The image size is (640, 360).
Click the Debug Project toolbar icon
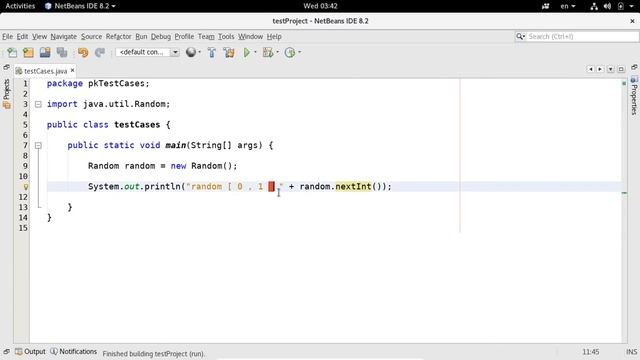pos(268,52)
